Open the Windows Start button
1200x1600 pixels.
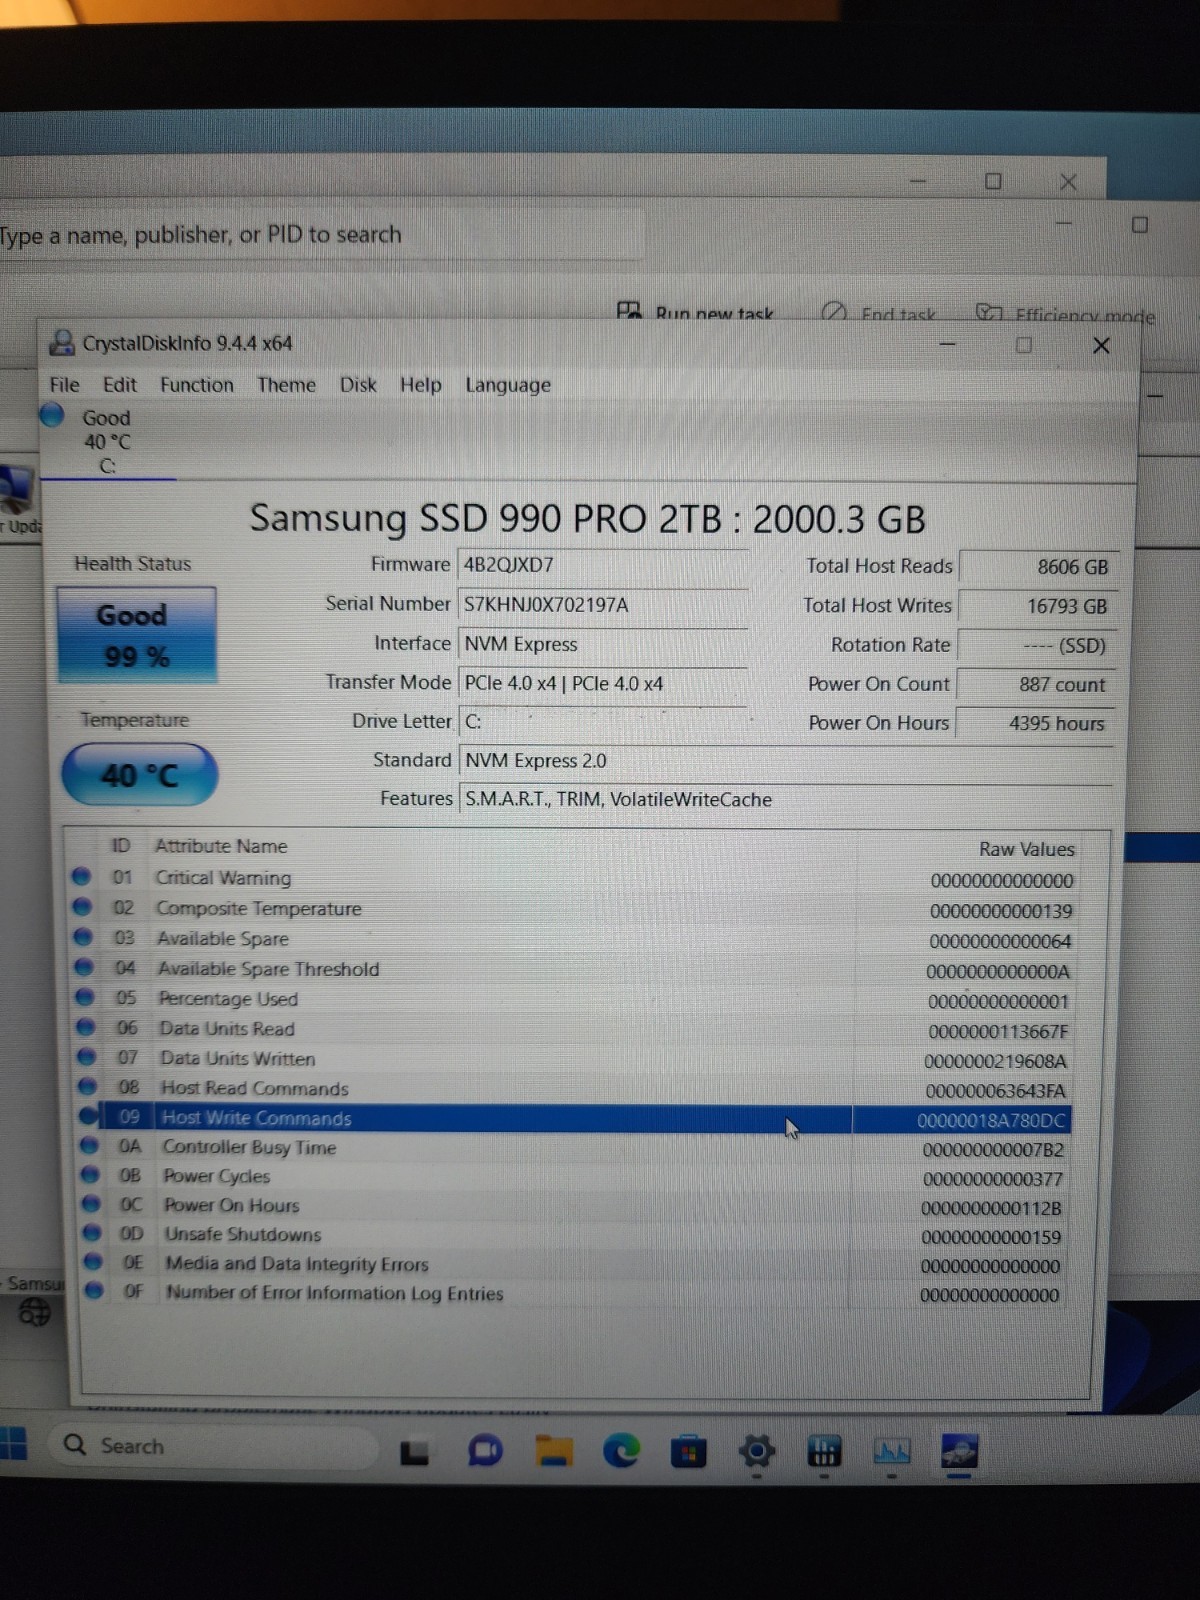coord(13,1443)
